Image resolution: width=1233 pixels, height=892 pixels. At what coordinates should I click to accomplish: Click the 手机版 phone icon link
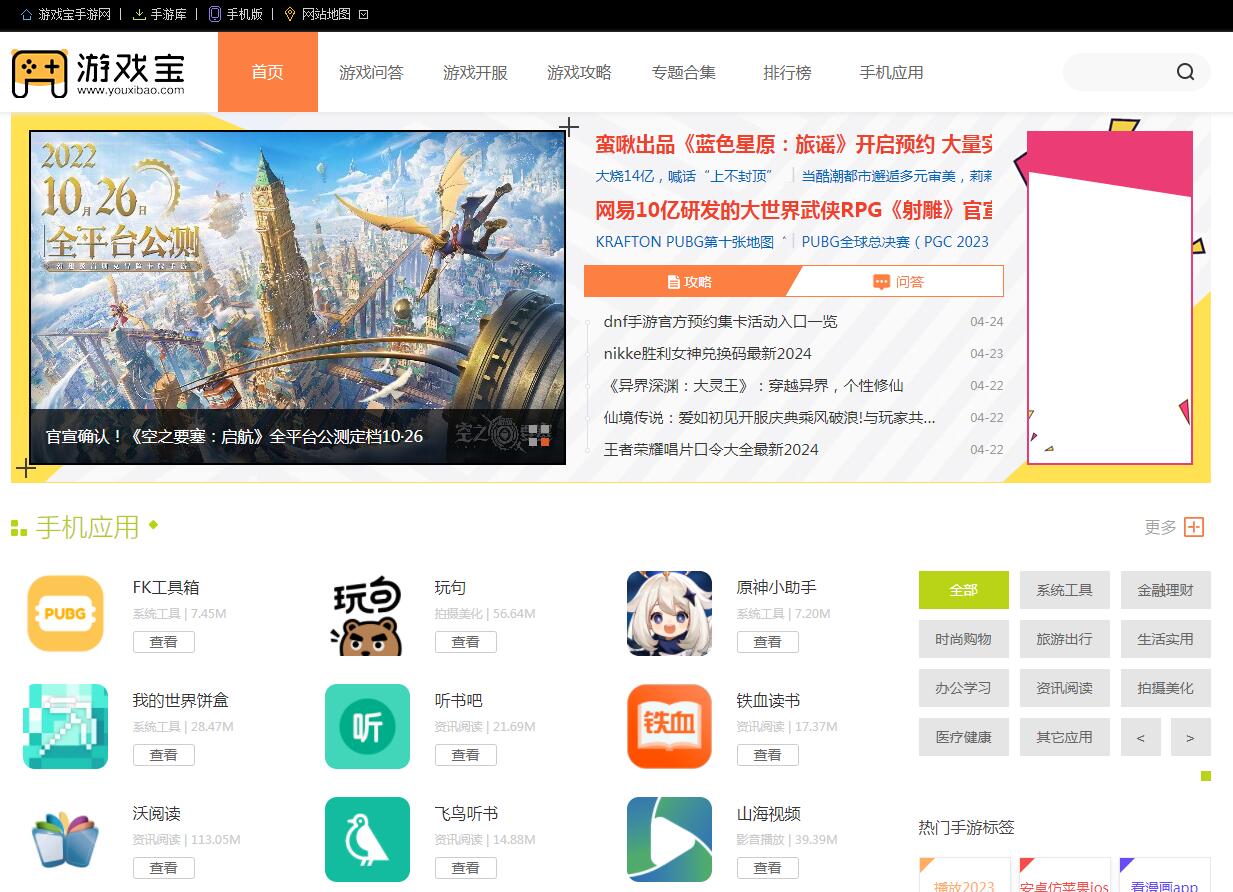click(235, 14)
